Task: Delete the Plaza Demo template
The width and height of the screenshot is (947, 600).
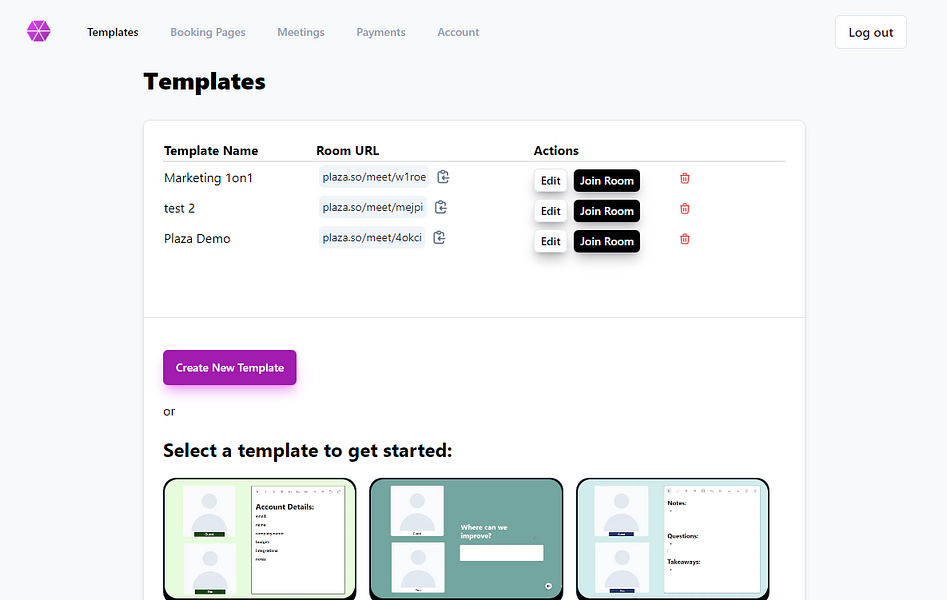Action: [684, 239]
